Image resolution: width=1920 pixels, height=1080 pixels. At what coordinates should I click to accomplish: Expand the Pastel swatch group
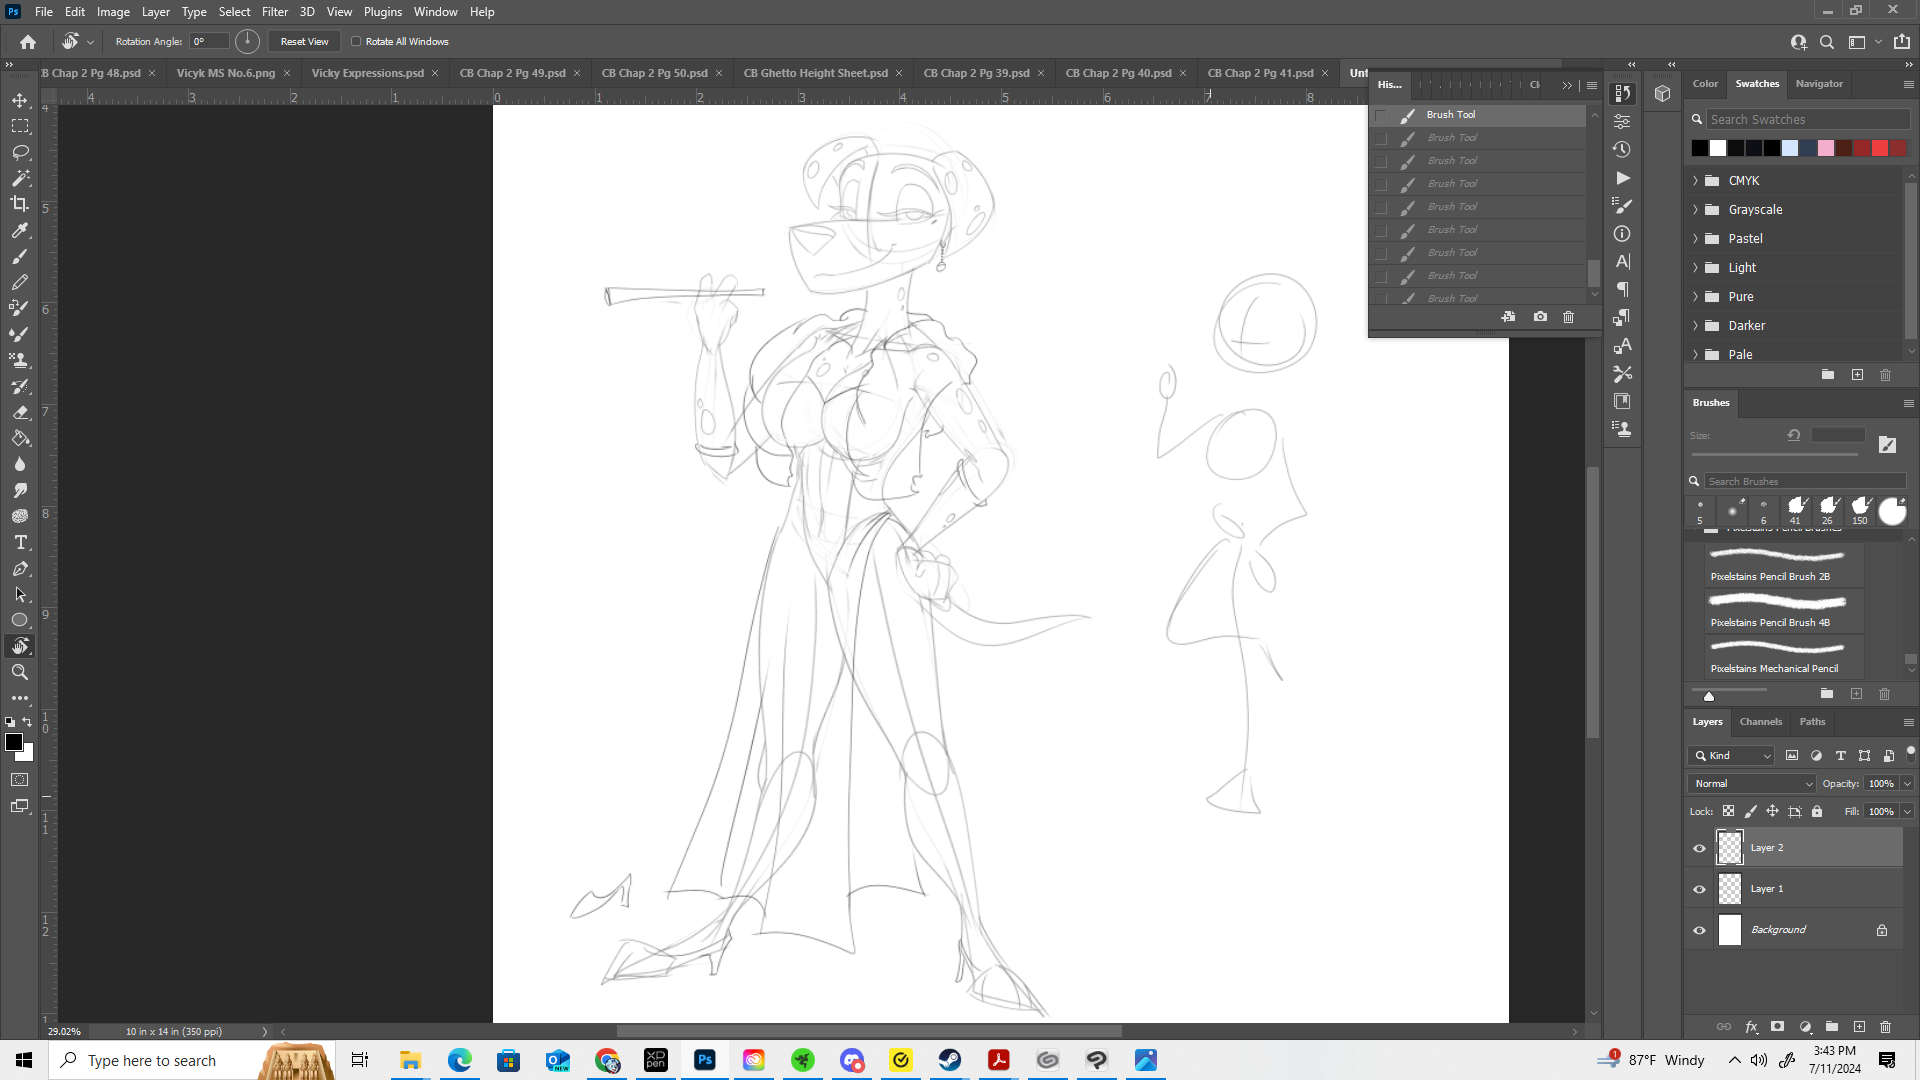(1696, 239)
